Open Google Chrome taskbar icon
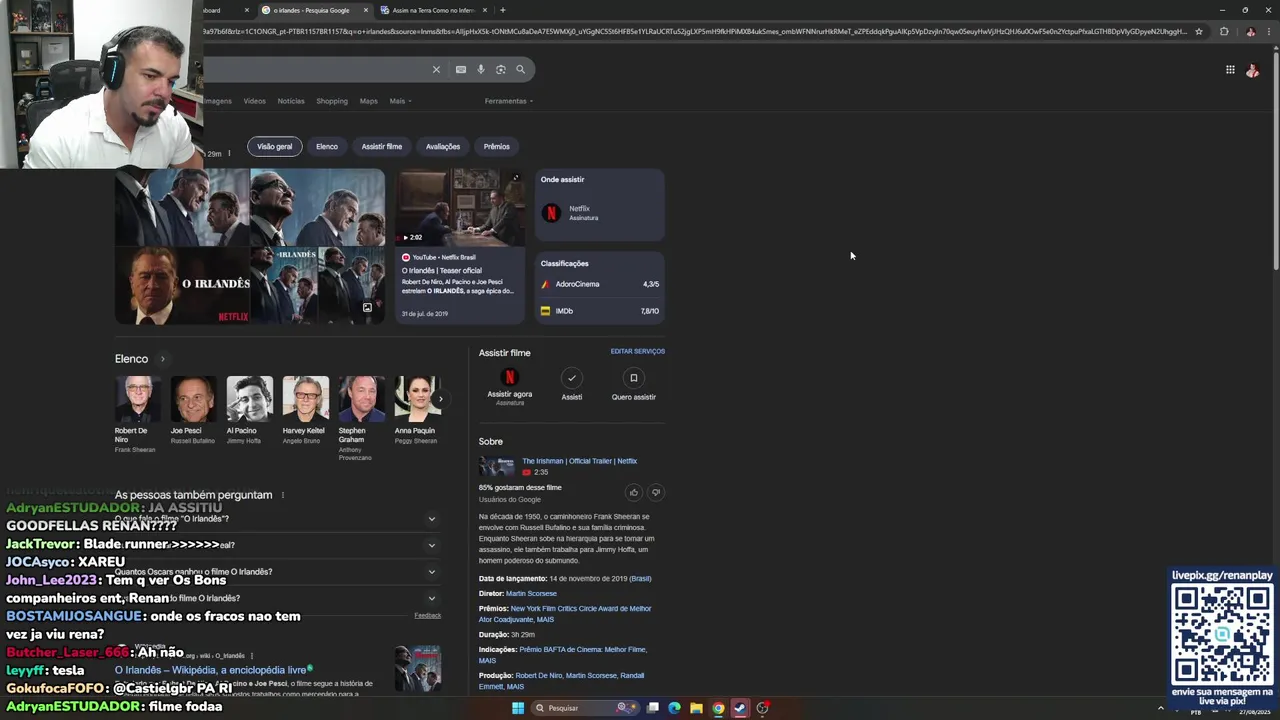Viewport: 1280px width, 720px height. point(718,708)
